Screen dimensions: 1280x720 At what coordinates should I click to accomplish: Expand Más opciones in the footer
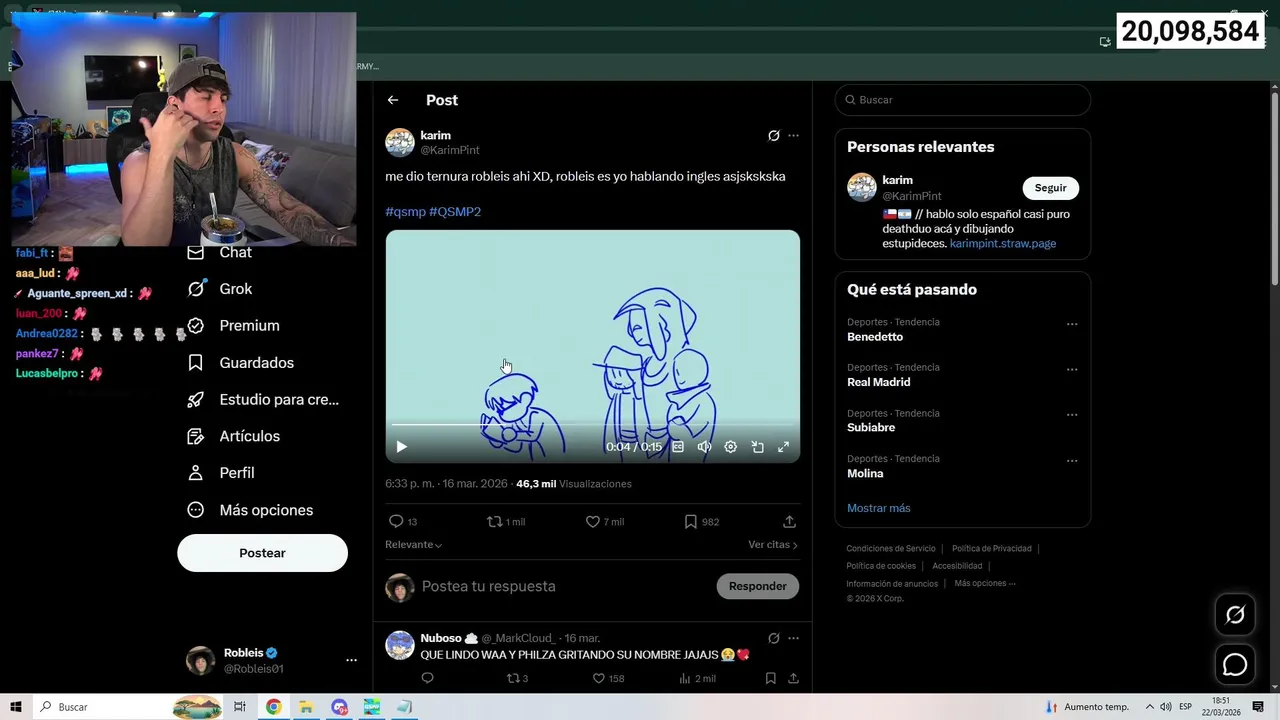tap(984, 583)
